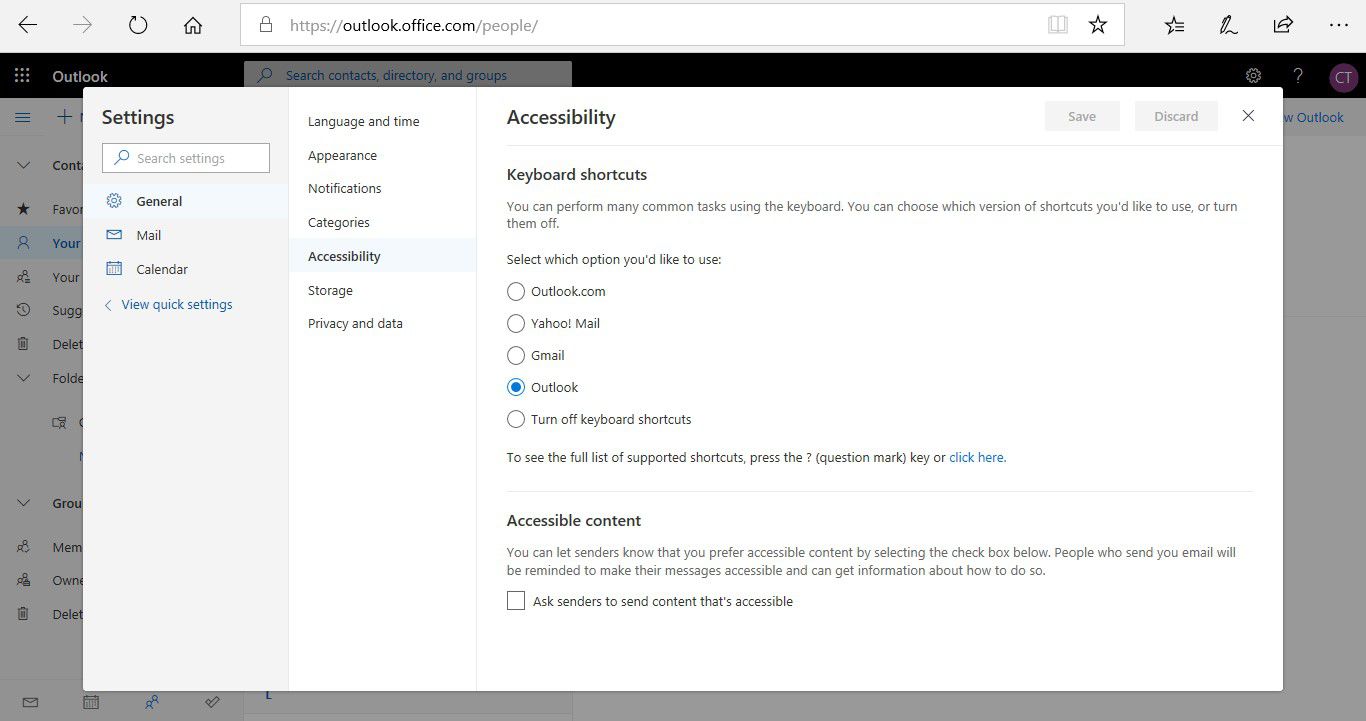Click the share page icon
This screenshot has height=721, width=1366.
[1283, 25]
